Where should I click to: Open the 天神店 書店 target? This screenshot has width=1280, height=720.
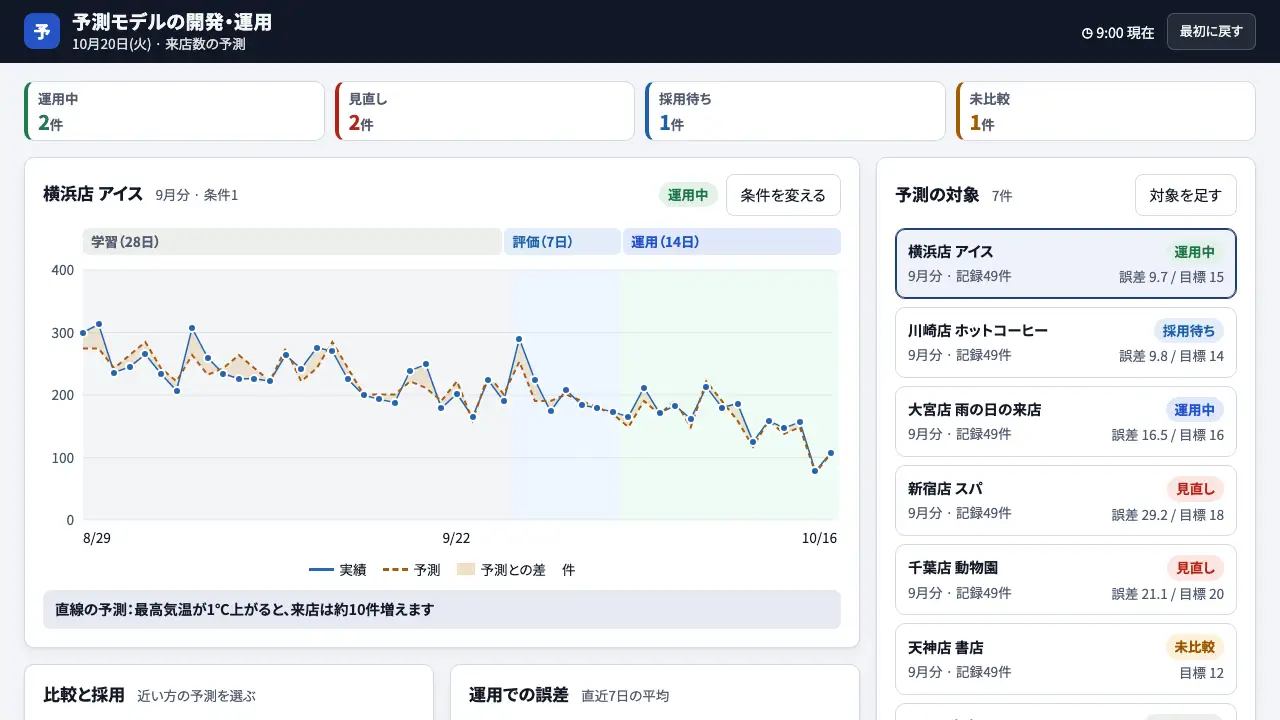(1066, 659)
